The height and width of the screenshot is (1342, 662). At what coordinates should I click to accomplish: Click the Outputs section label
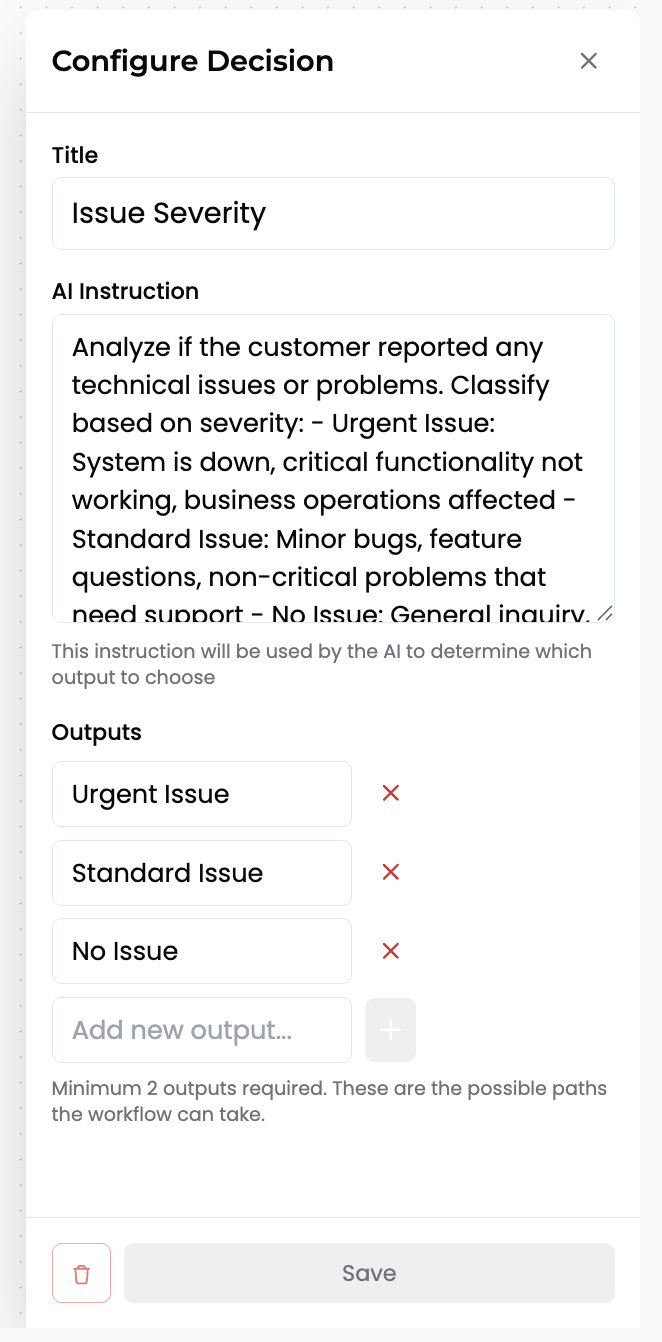click(x=96, y=732)
